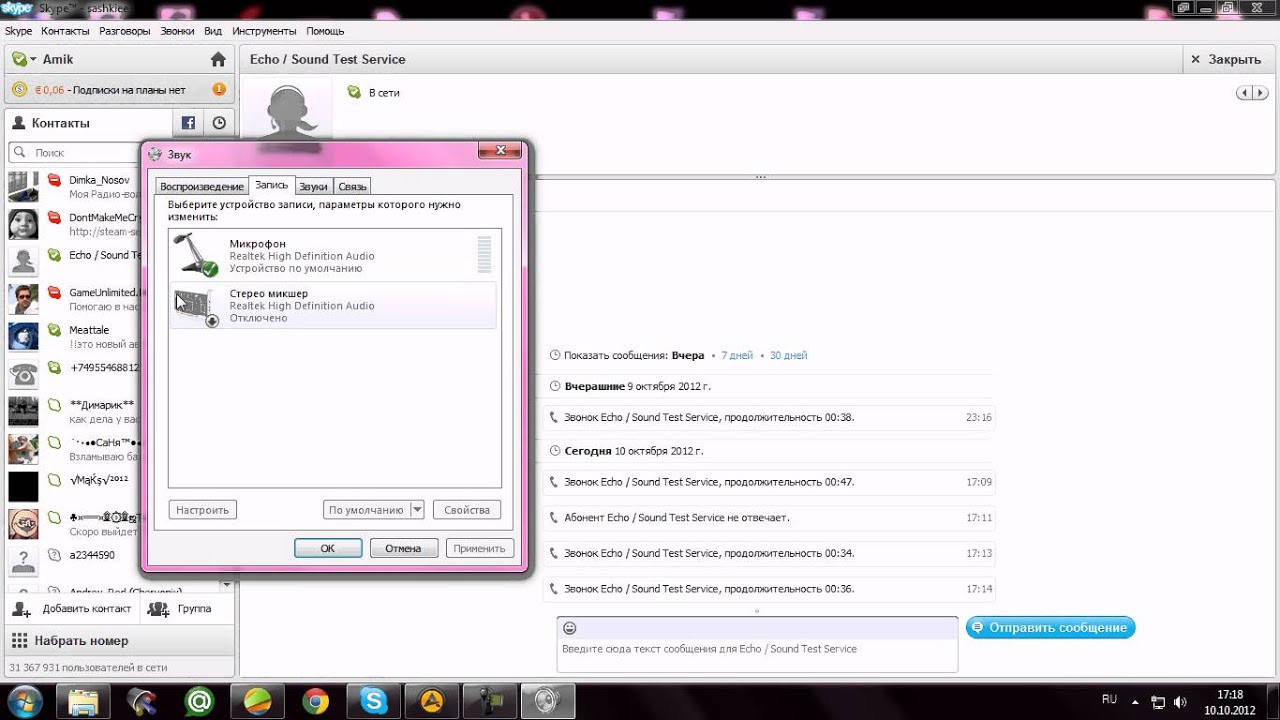Click the network tray icon
1280x720 pixels.
(x=1158, y=701)
